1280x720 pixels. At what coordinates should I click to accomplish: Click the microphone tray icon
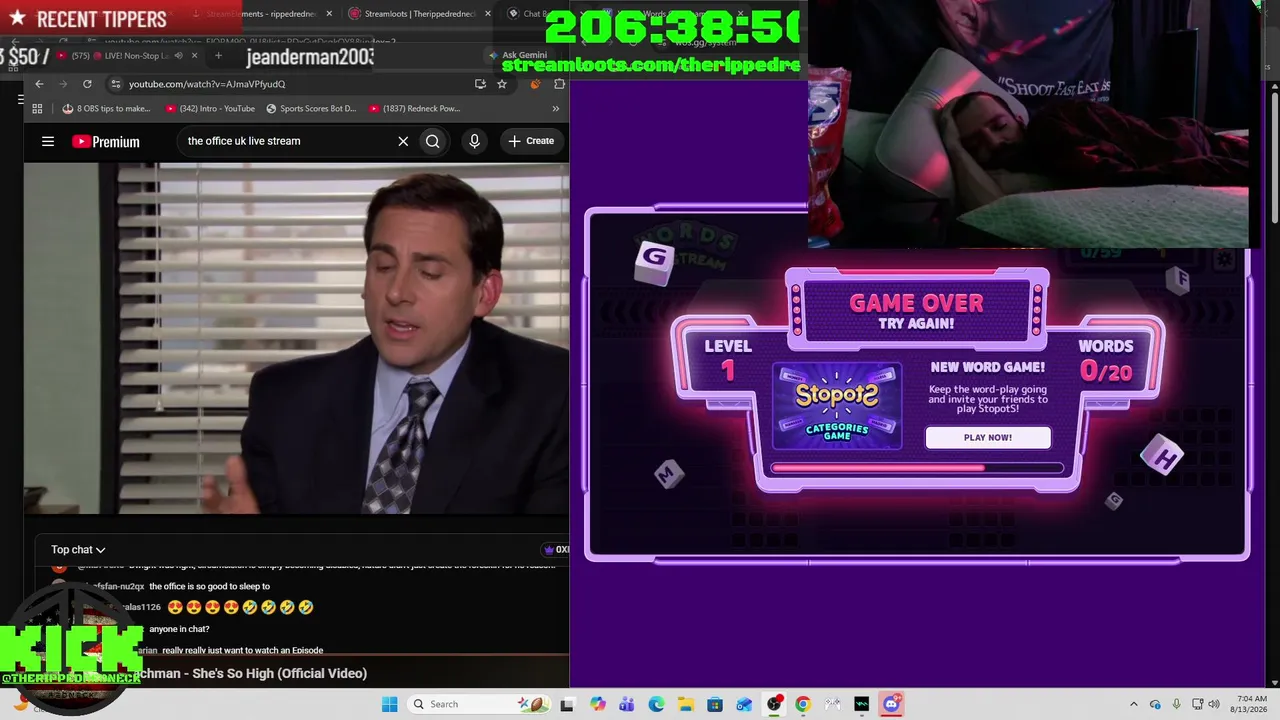point(1176,704)
